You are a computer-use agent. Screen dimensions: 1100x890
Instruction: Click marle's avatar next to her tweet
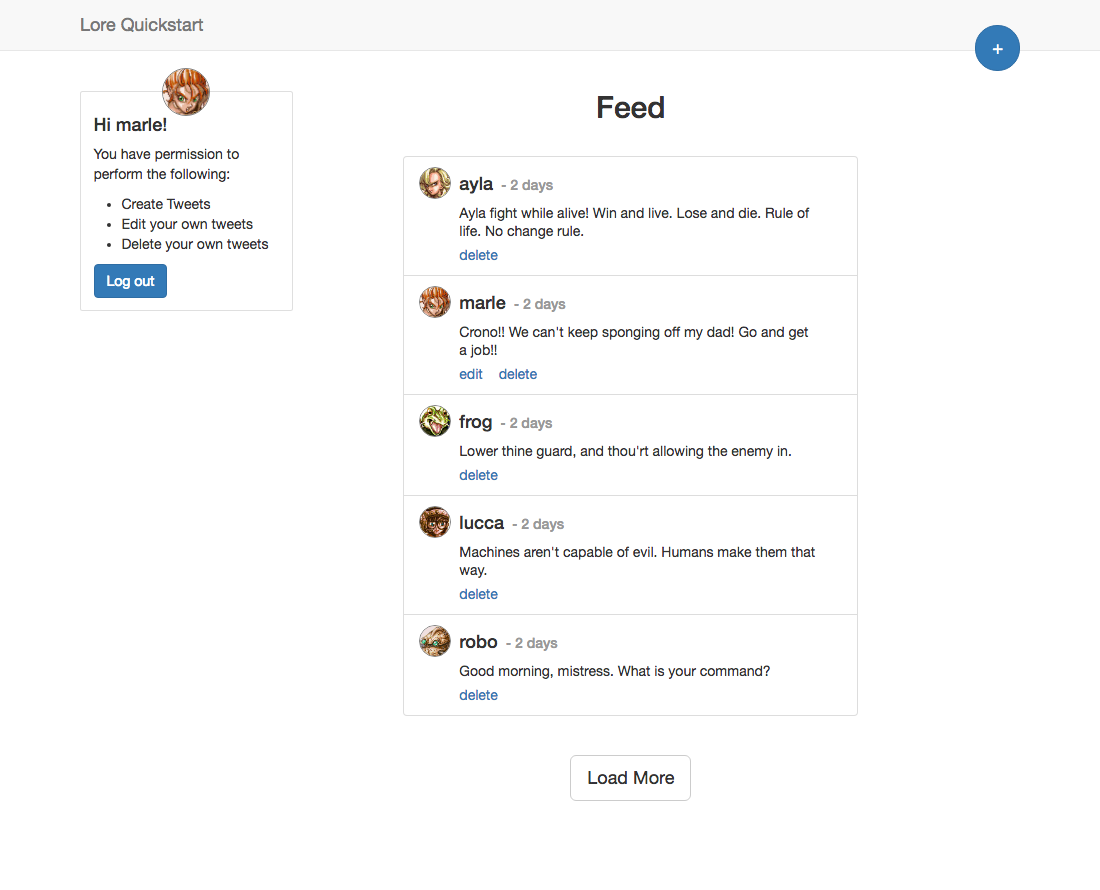coord(435,302)
